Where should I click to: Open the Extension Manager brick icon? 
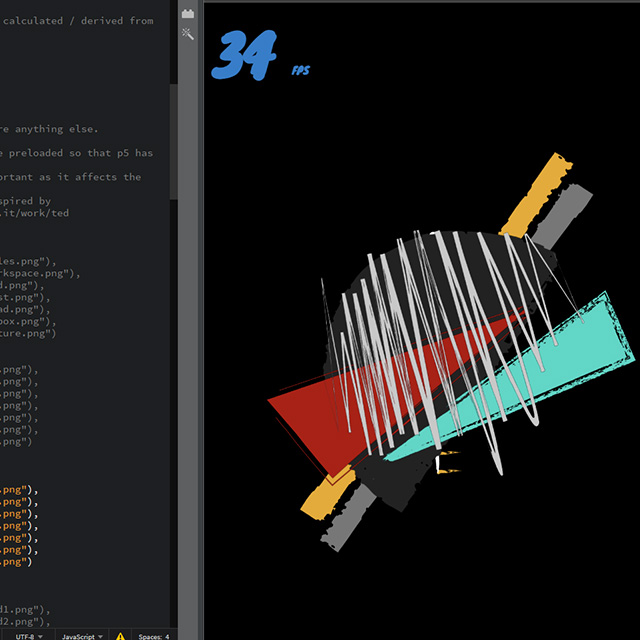pyautogui.click(x=188, y=13)
